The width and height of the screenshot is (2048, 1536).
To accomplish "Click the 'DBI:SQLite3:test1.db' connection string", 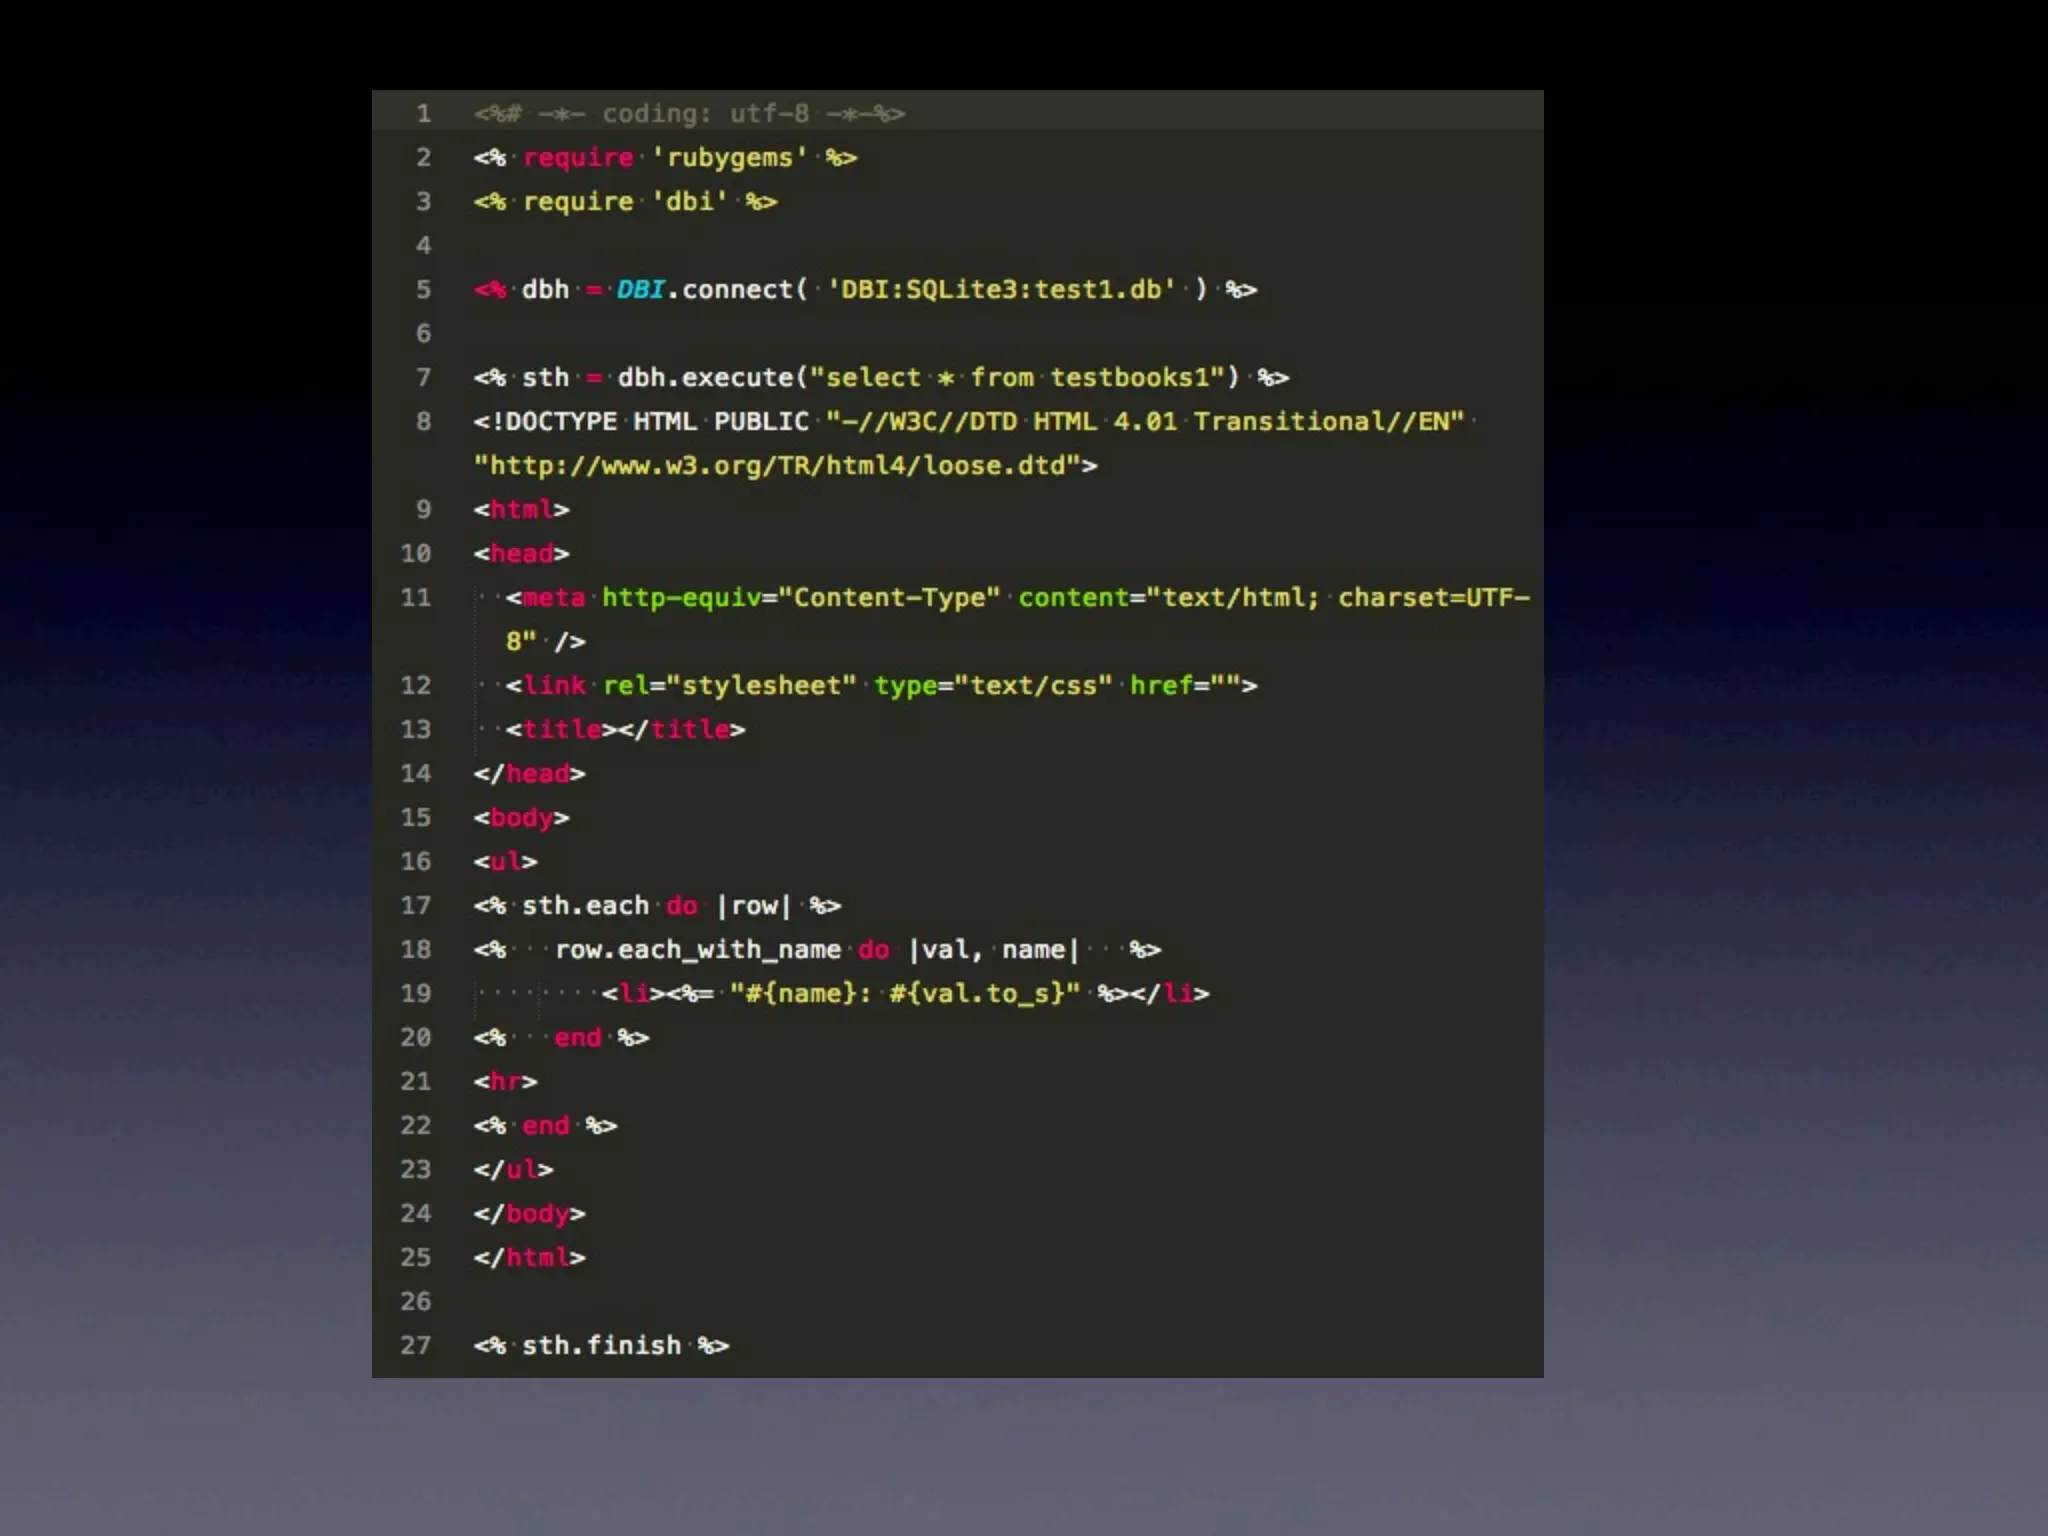I will (1000, 290).
